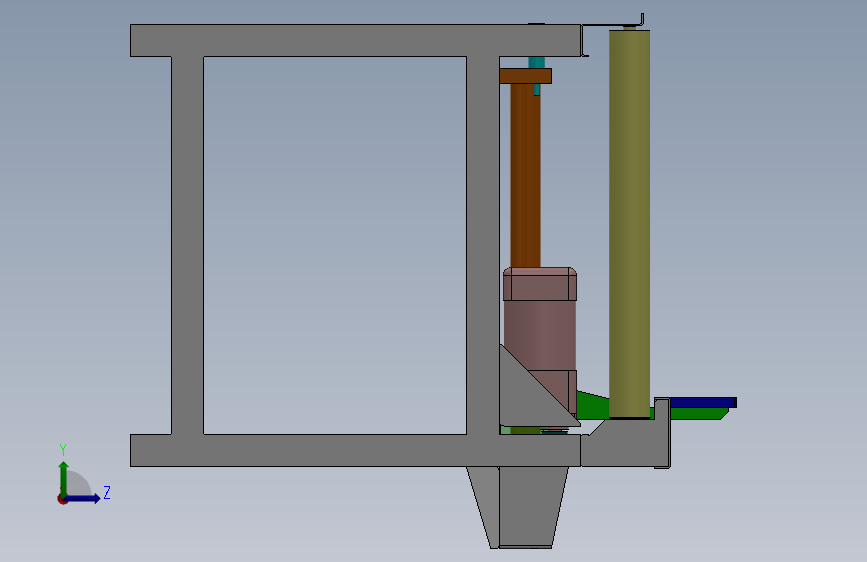The height and width of the screenshot is (562, 867).
Task: Select the dark blue flat plate
Action: pyautogui.click(x=703, y=402)
